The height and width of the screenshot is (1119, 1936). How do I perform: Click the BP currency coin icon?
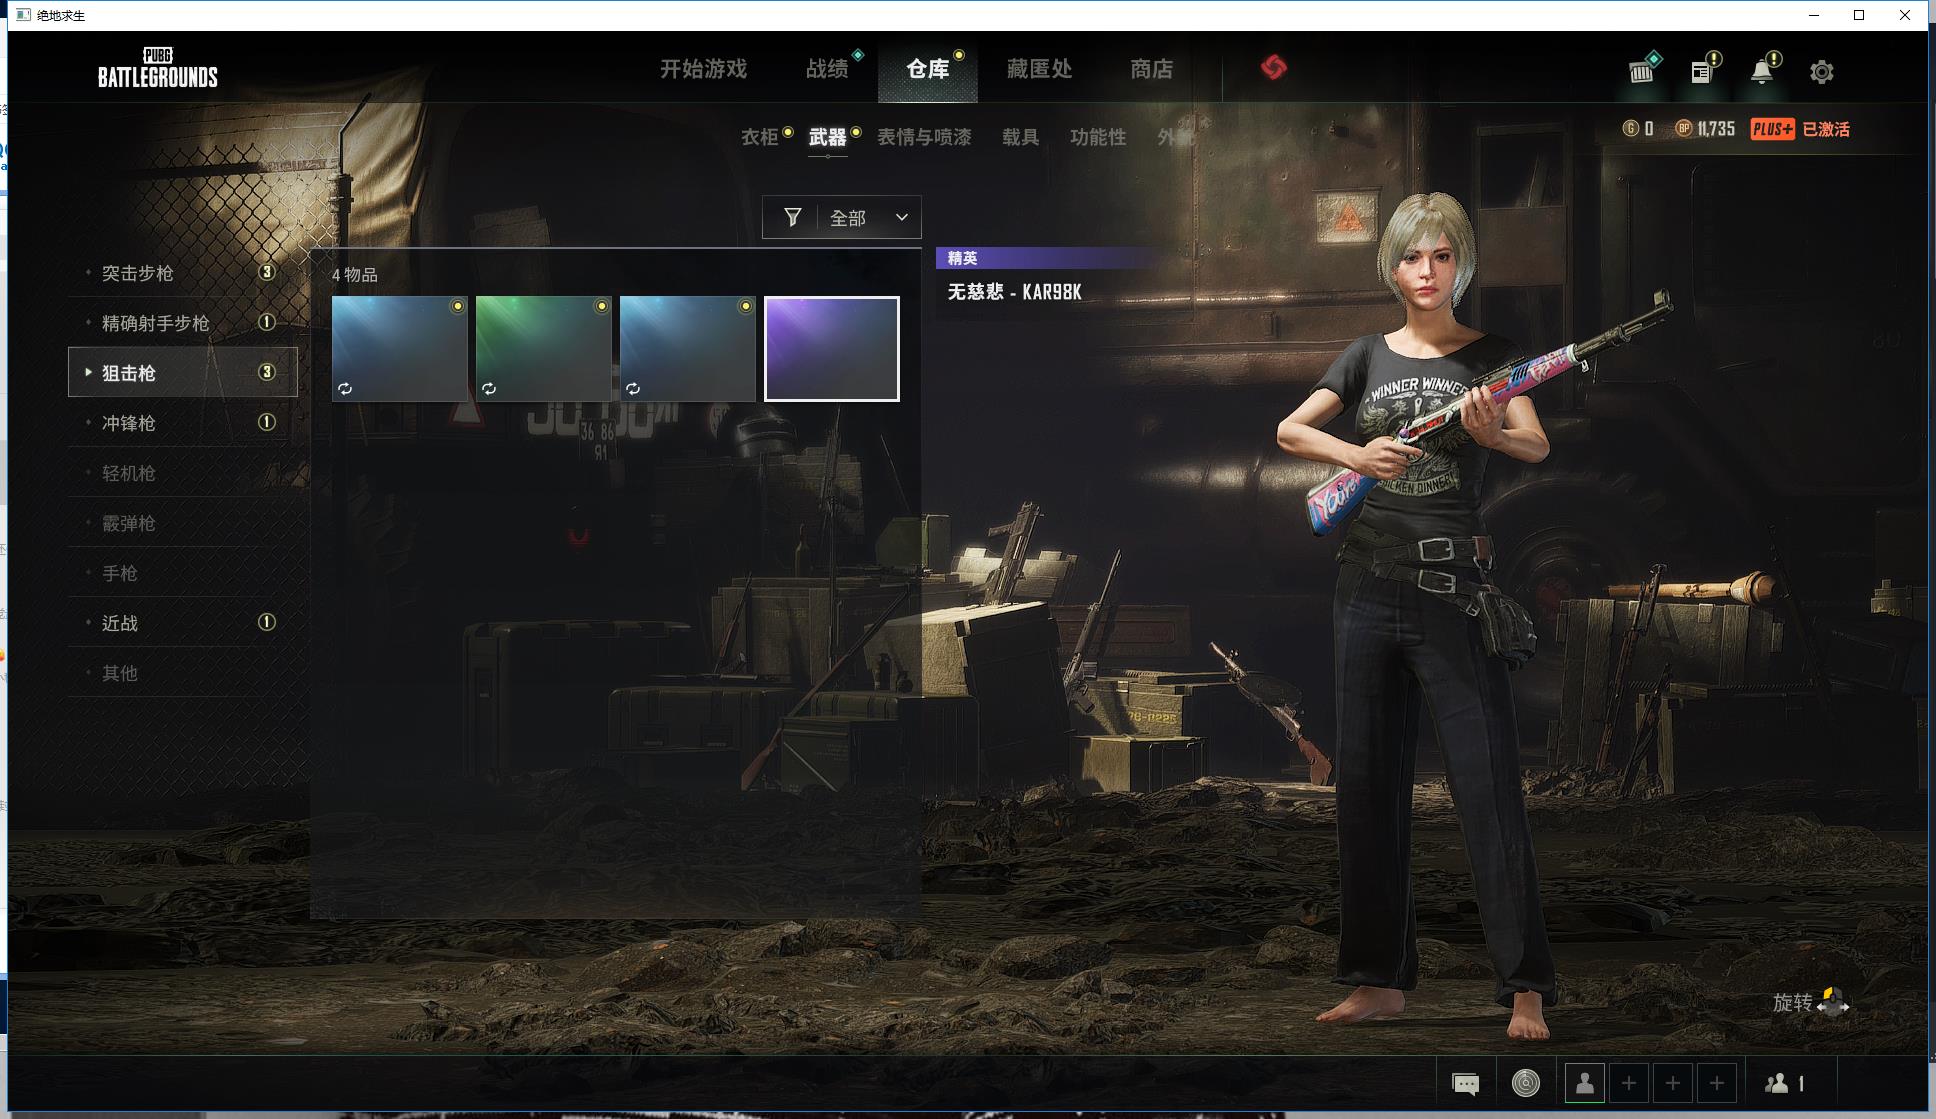1684,129
